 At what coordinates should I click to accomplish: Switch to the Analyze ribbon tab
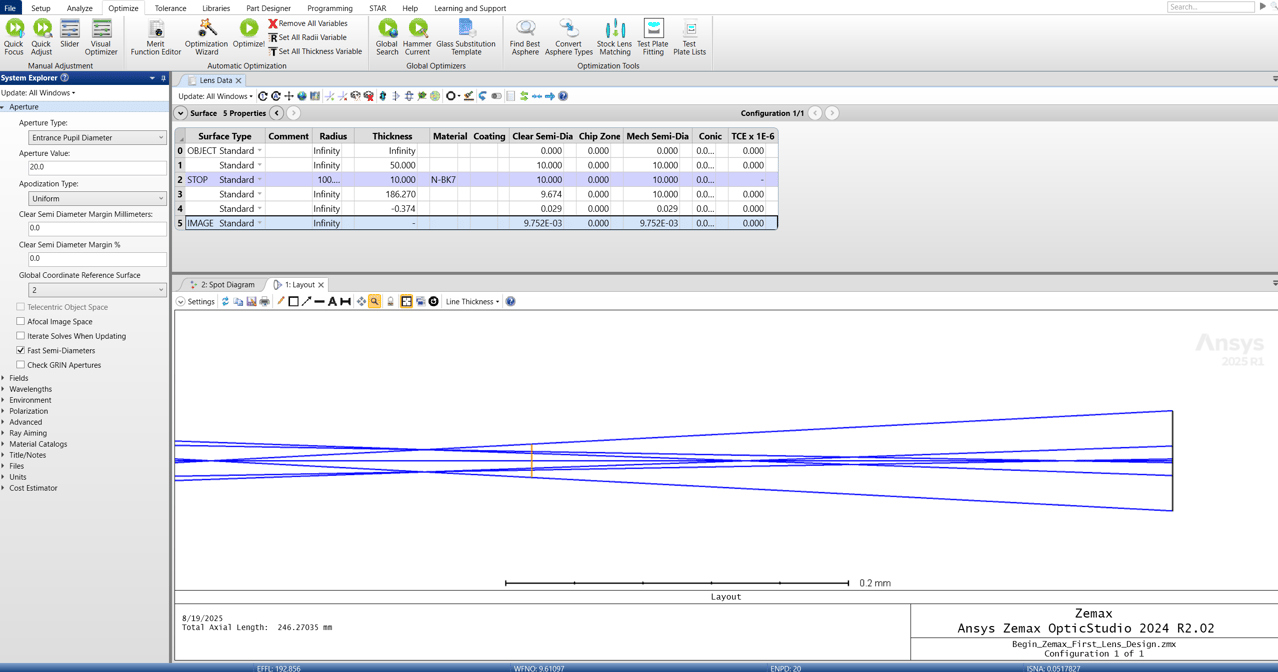(79, 8)
